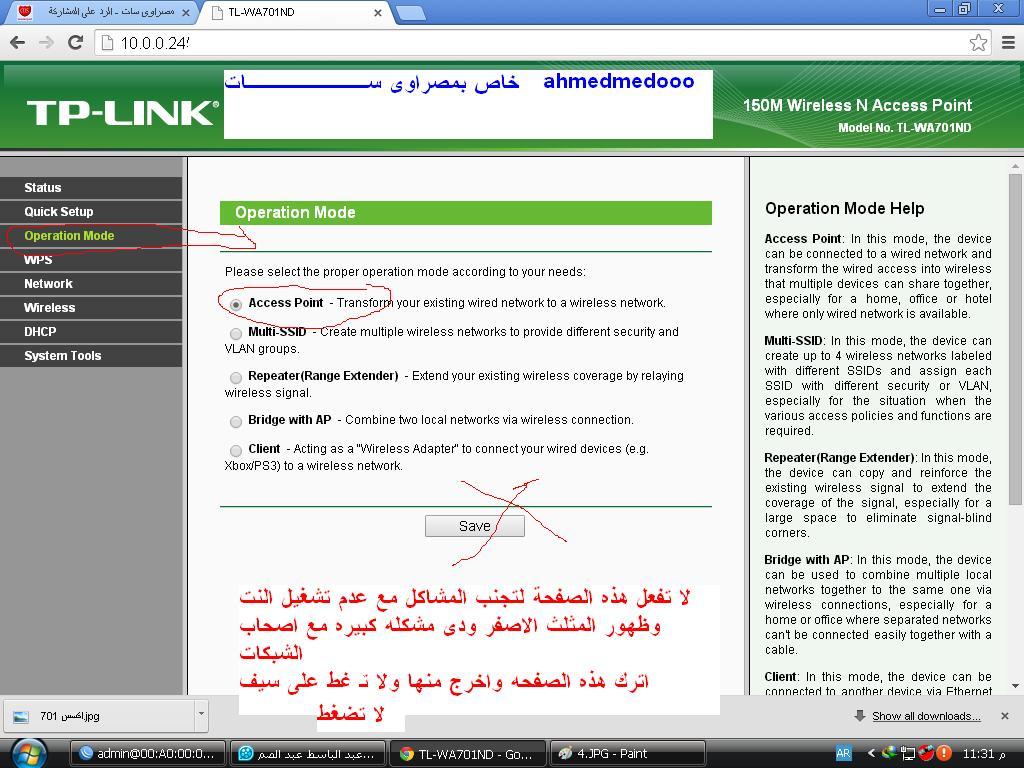Reload the page with refresh icon
Image resolution: width=1024 pixels, height=768 pixels.
coord(76,42)
